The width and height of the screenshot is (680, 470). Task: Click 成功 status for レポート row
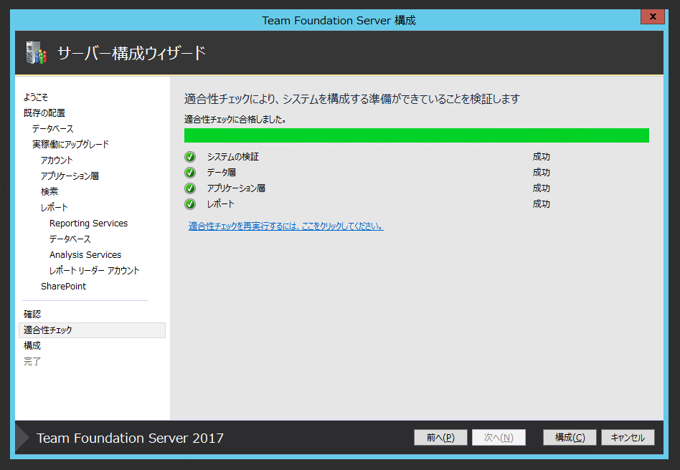click(541, 204)
